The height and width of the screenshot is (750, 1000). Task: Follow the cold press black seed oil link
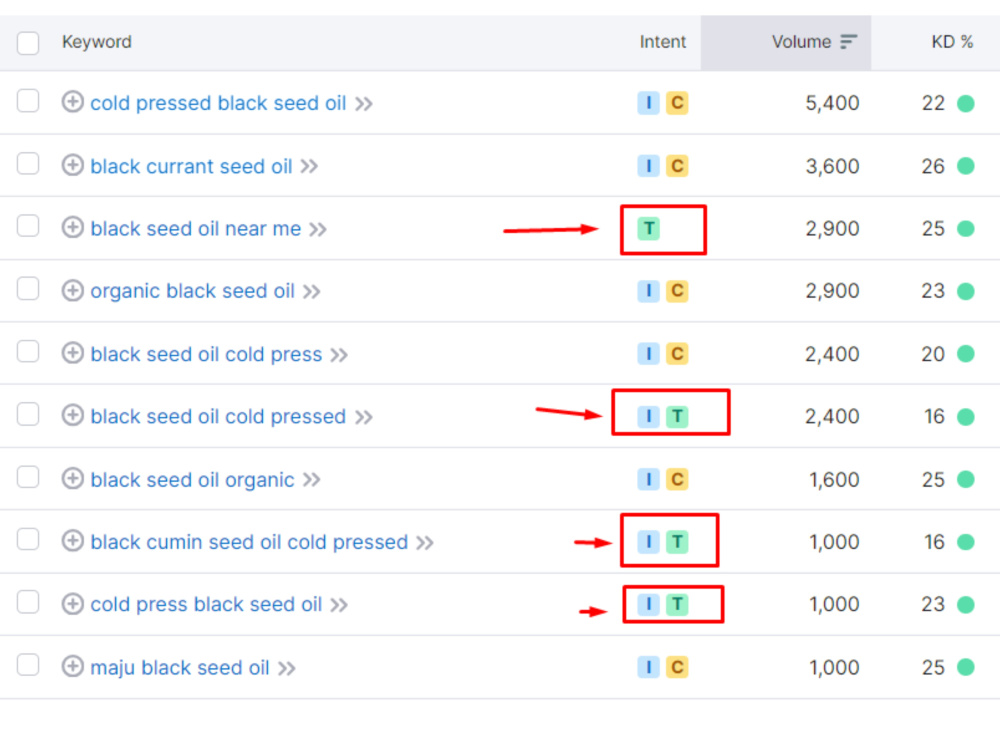[206, 605]
